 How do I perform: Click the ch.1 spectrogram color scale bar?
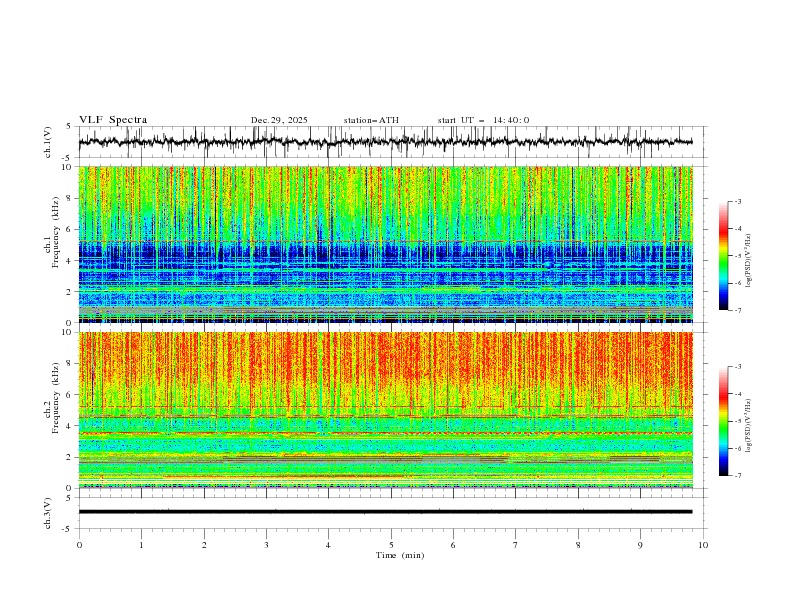tap(723, 256)
